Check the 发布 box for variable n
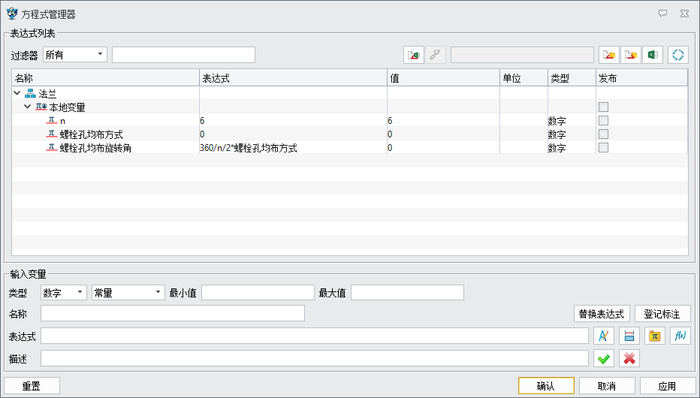Viewport: 700px width, 398px height. pyautogui.click(x=604, y=120)
